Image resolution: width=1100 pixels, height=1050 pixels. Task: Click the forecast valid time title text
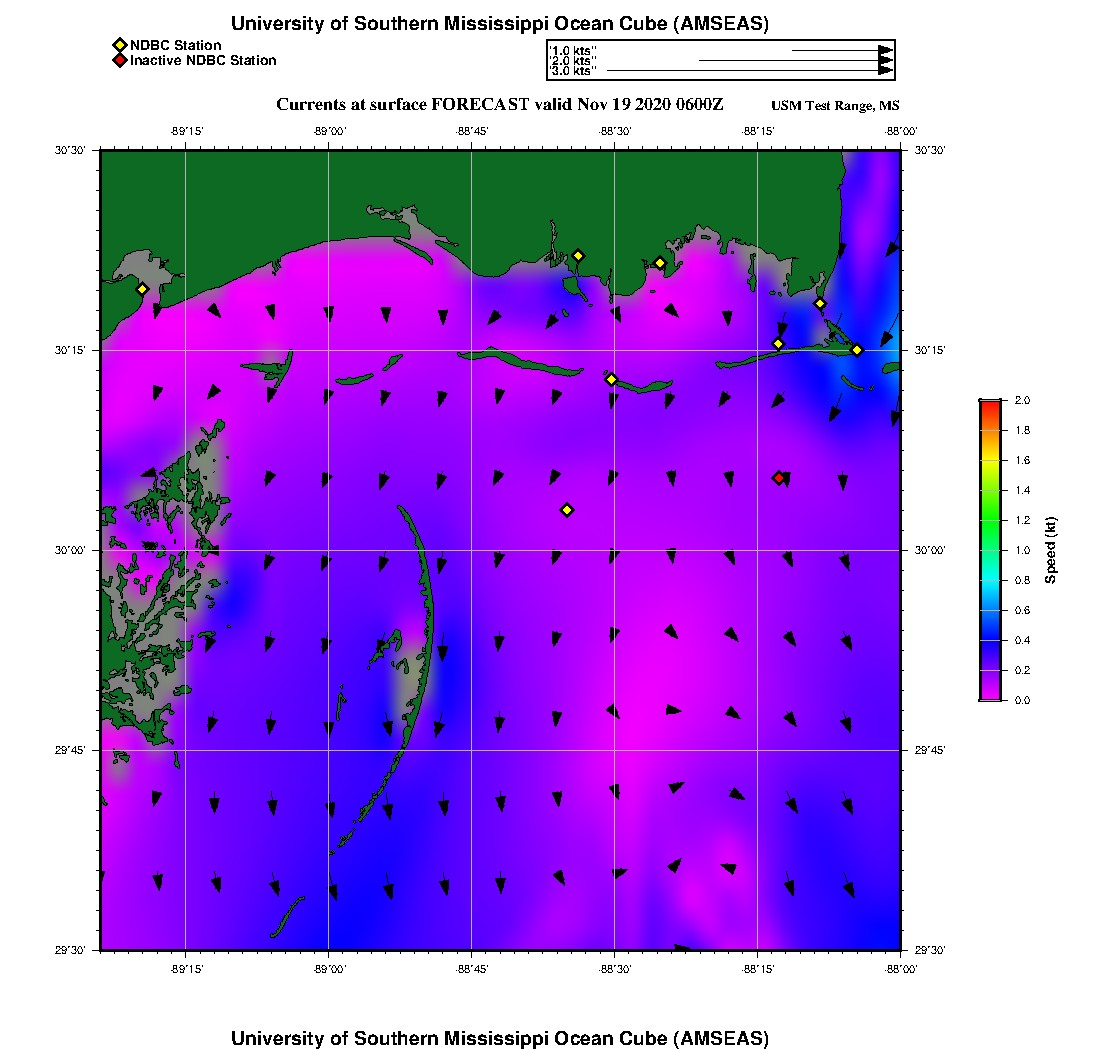coord(499,105)
